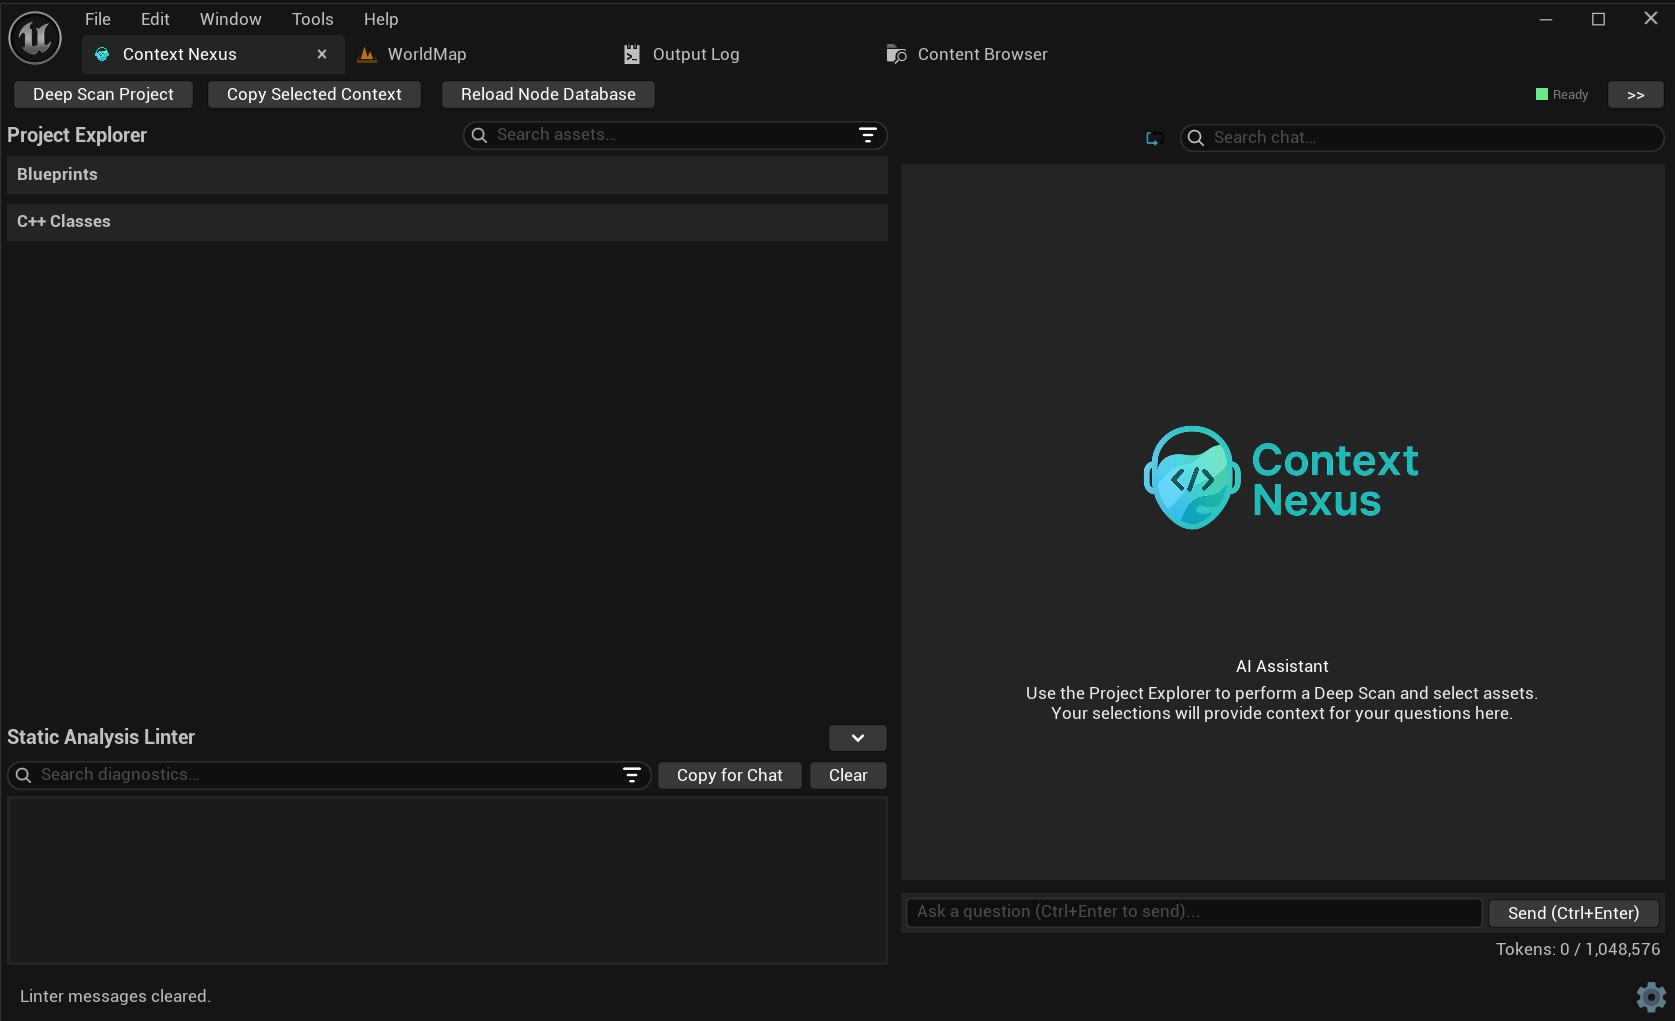Screen dimensions: 1675x1021
Task: Open the Window menu
Action: (x=230, y=19)
